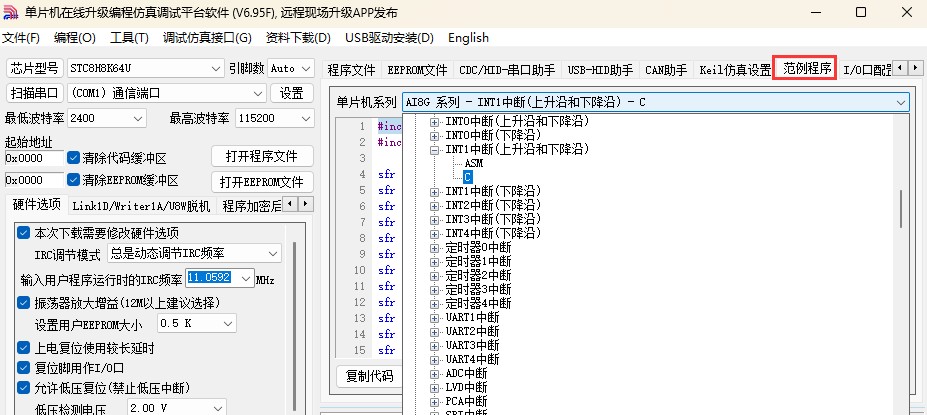Image resolution: width=927 pixels, height=415 pixels.
Task: Switch to the 程序文件 tab
Action: point(351,70)
